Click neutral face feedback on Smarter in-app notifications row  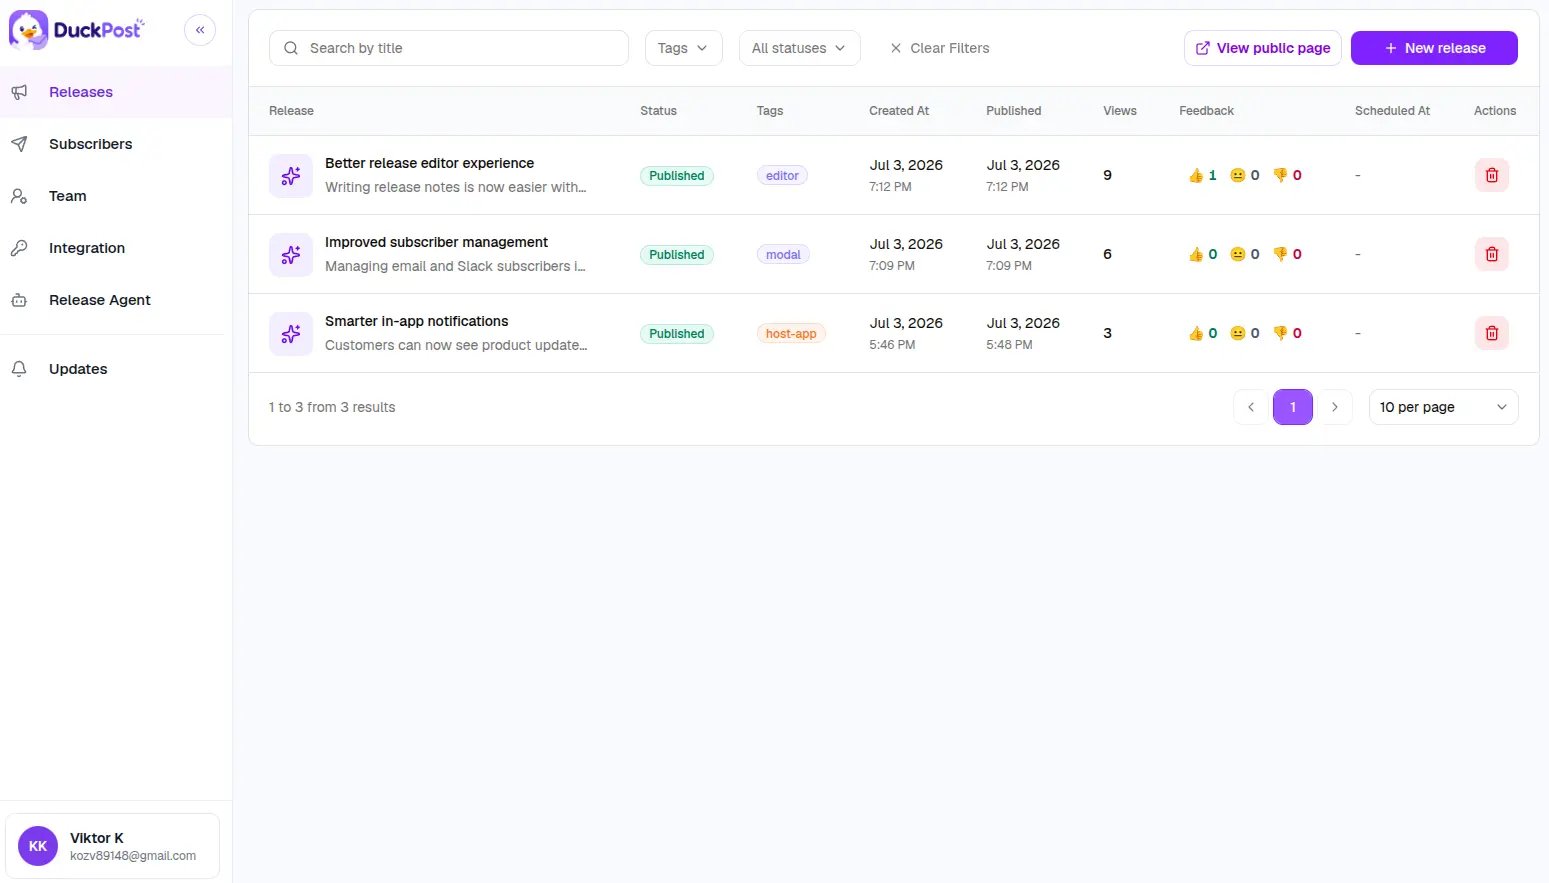(1244, 333)
